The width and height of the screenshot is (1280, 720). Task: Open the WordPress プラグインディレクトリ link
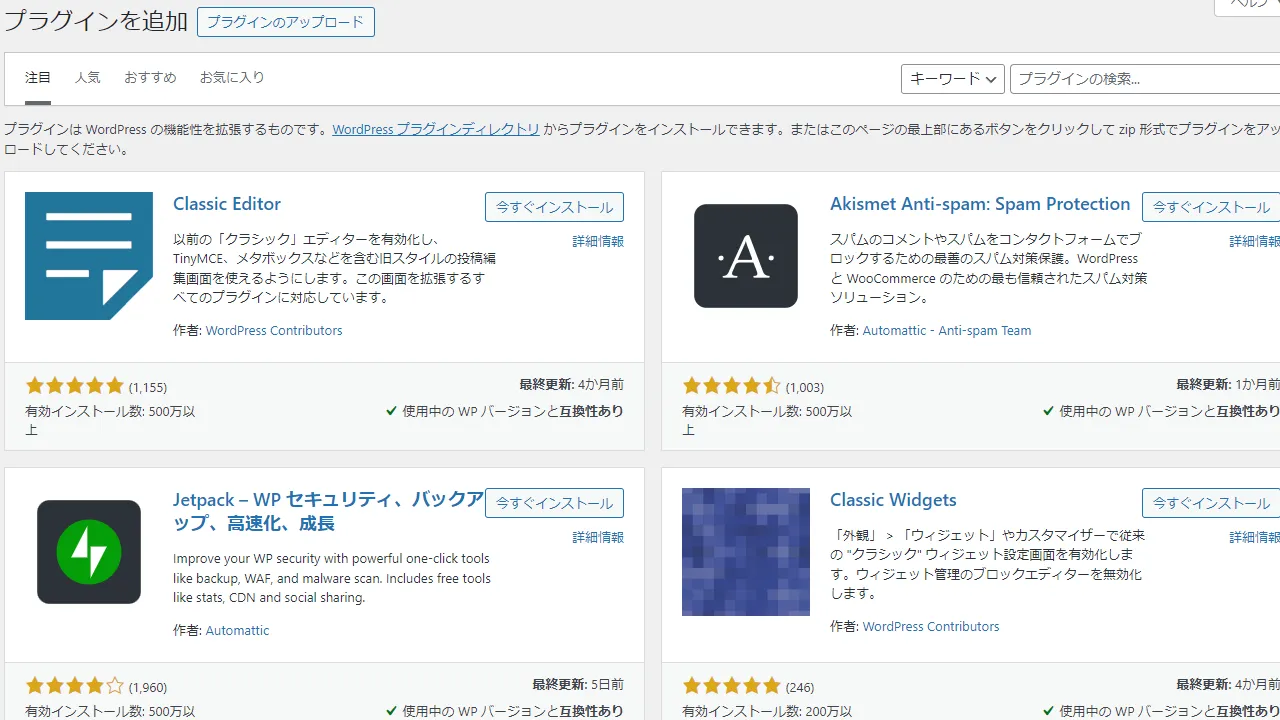click(436, 129)
